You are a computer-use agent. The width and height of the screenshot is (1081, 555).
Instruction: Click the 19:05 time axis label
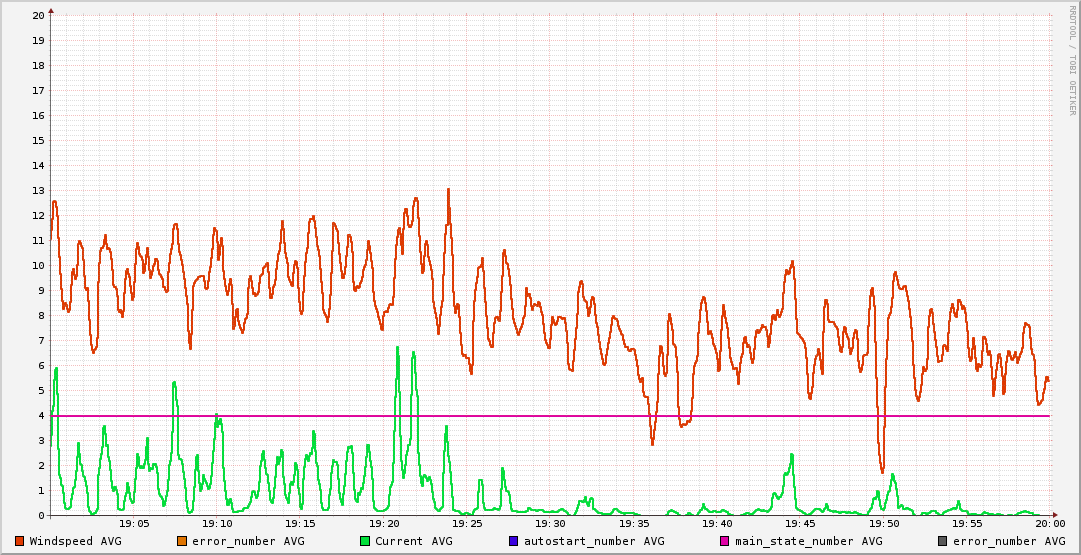click(134, 523)
